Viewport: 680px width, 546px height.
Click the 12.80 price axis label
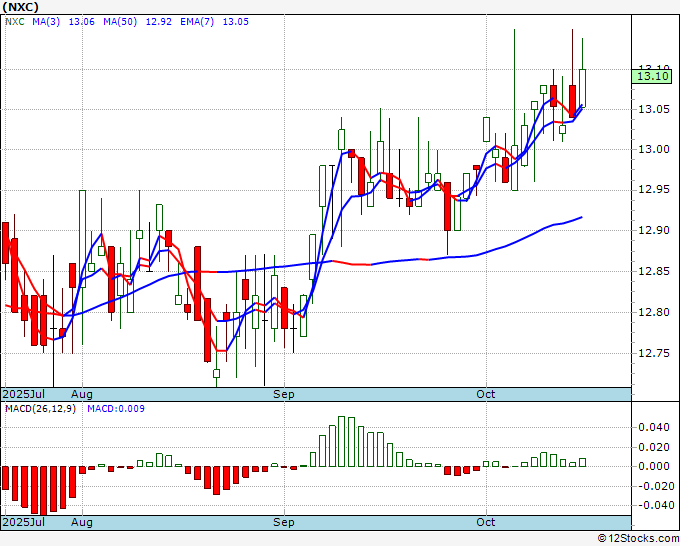point(654,312)
